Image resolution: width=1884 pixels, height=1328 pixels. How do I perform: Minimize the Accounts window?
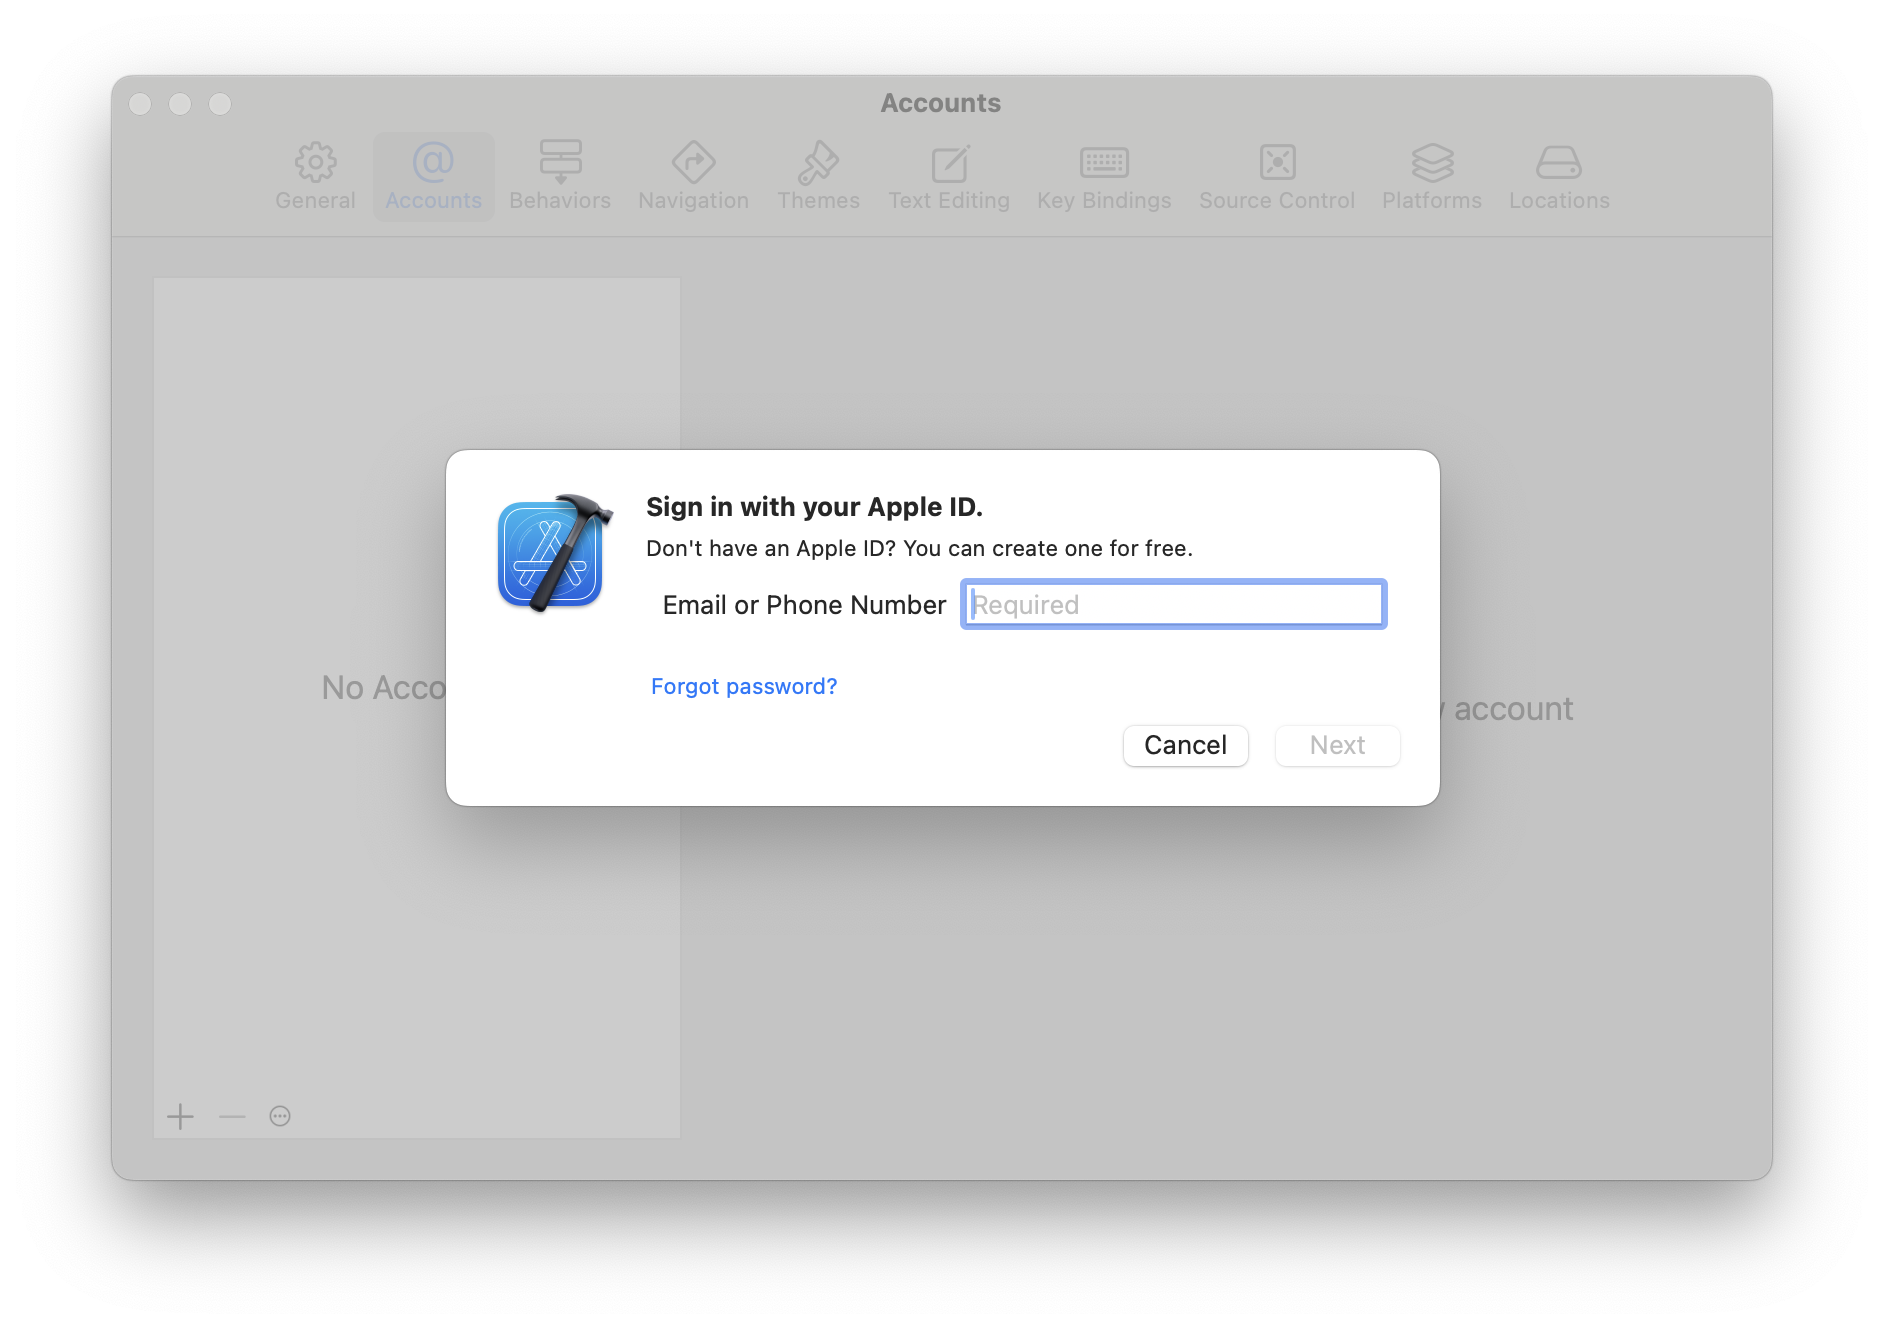(x=180, y=104)
